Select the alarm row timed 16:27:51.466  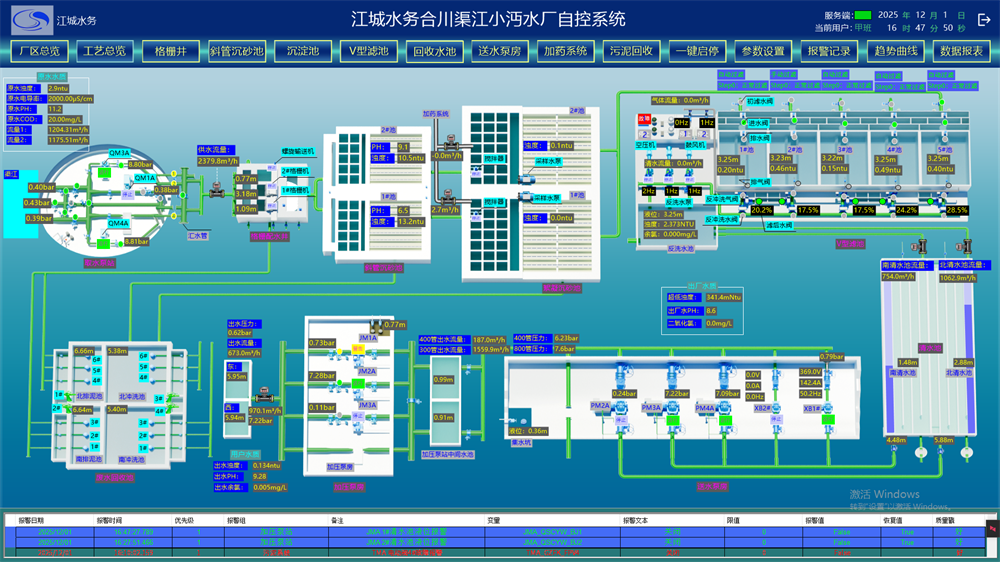click(494, 542)
